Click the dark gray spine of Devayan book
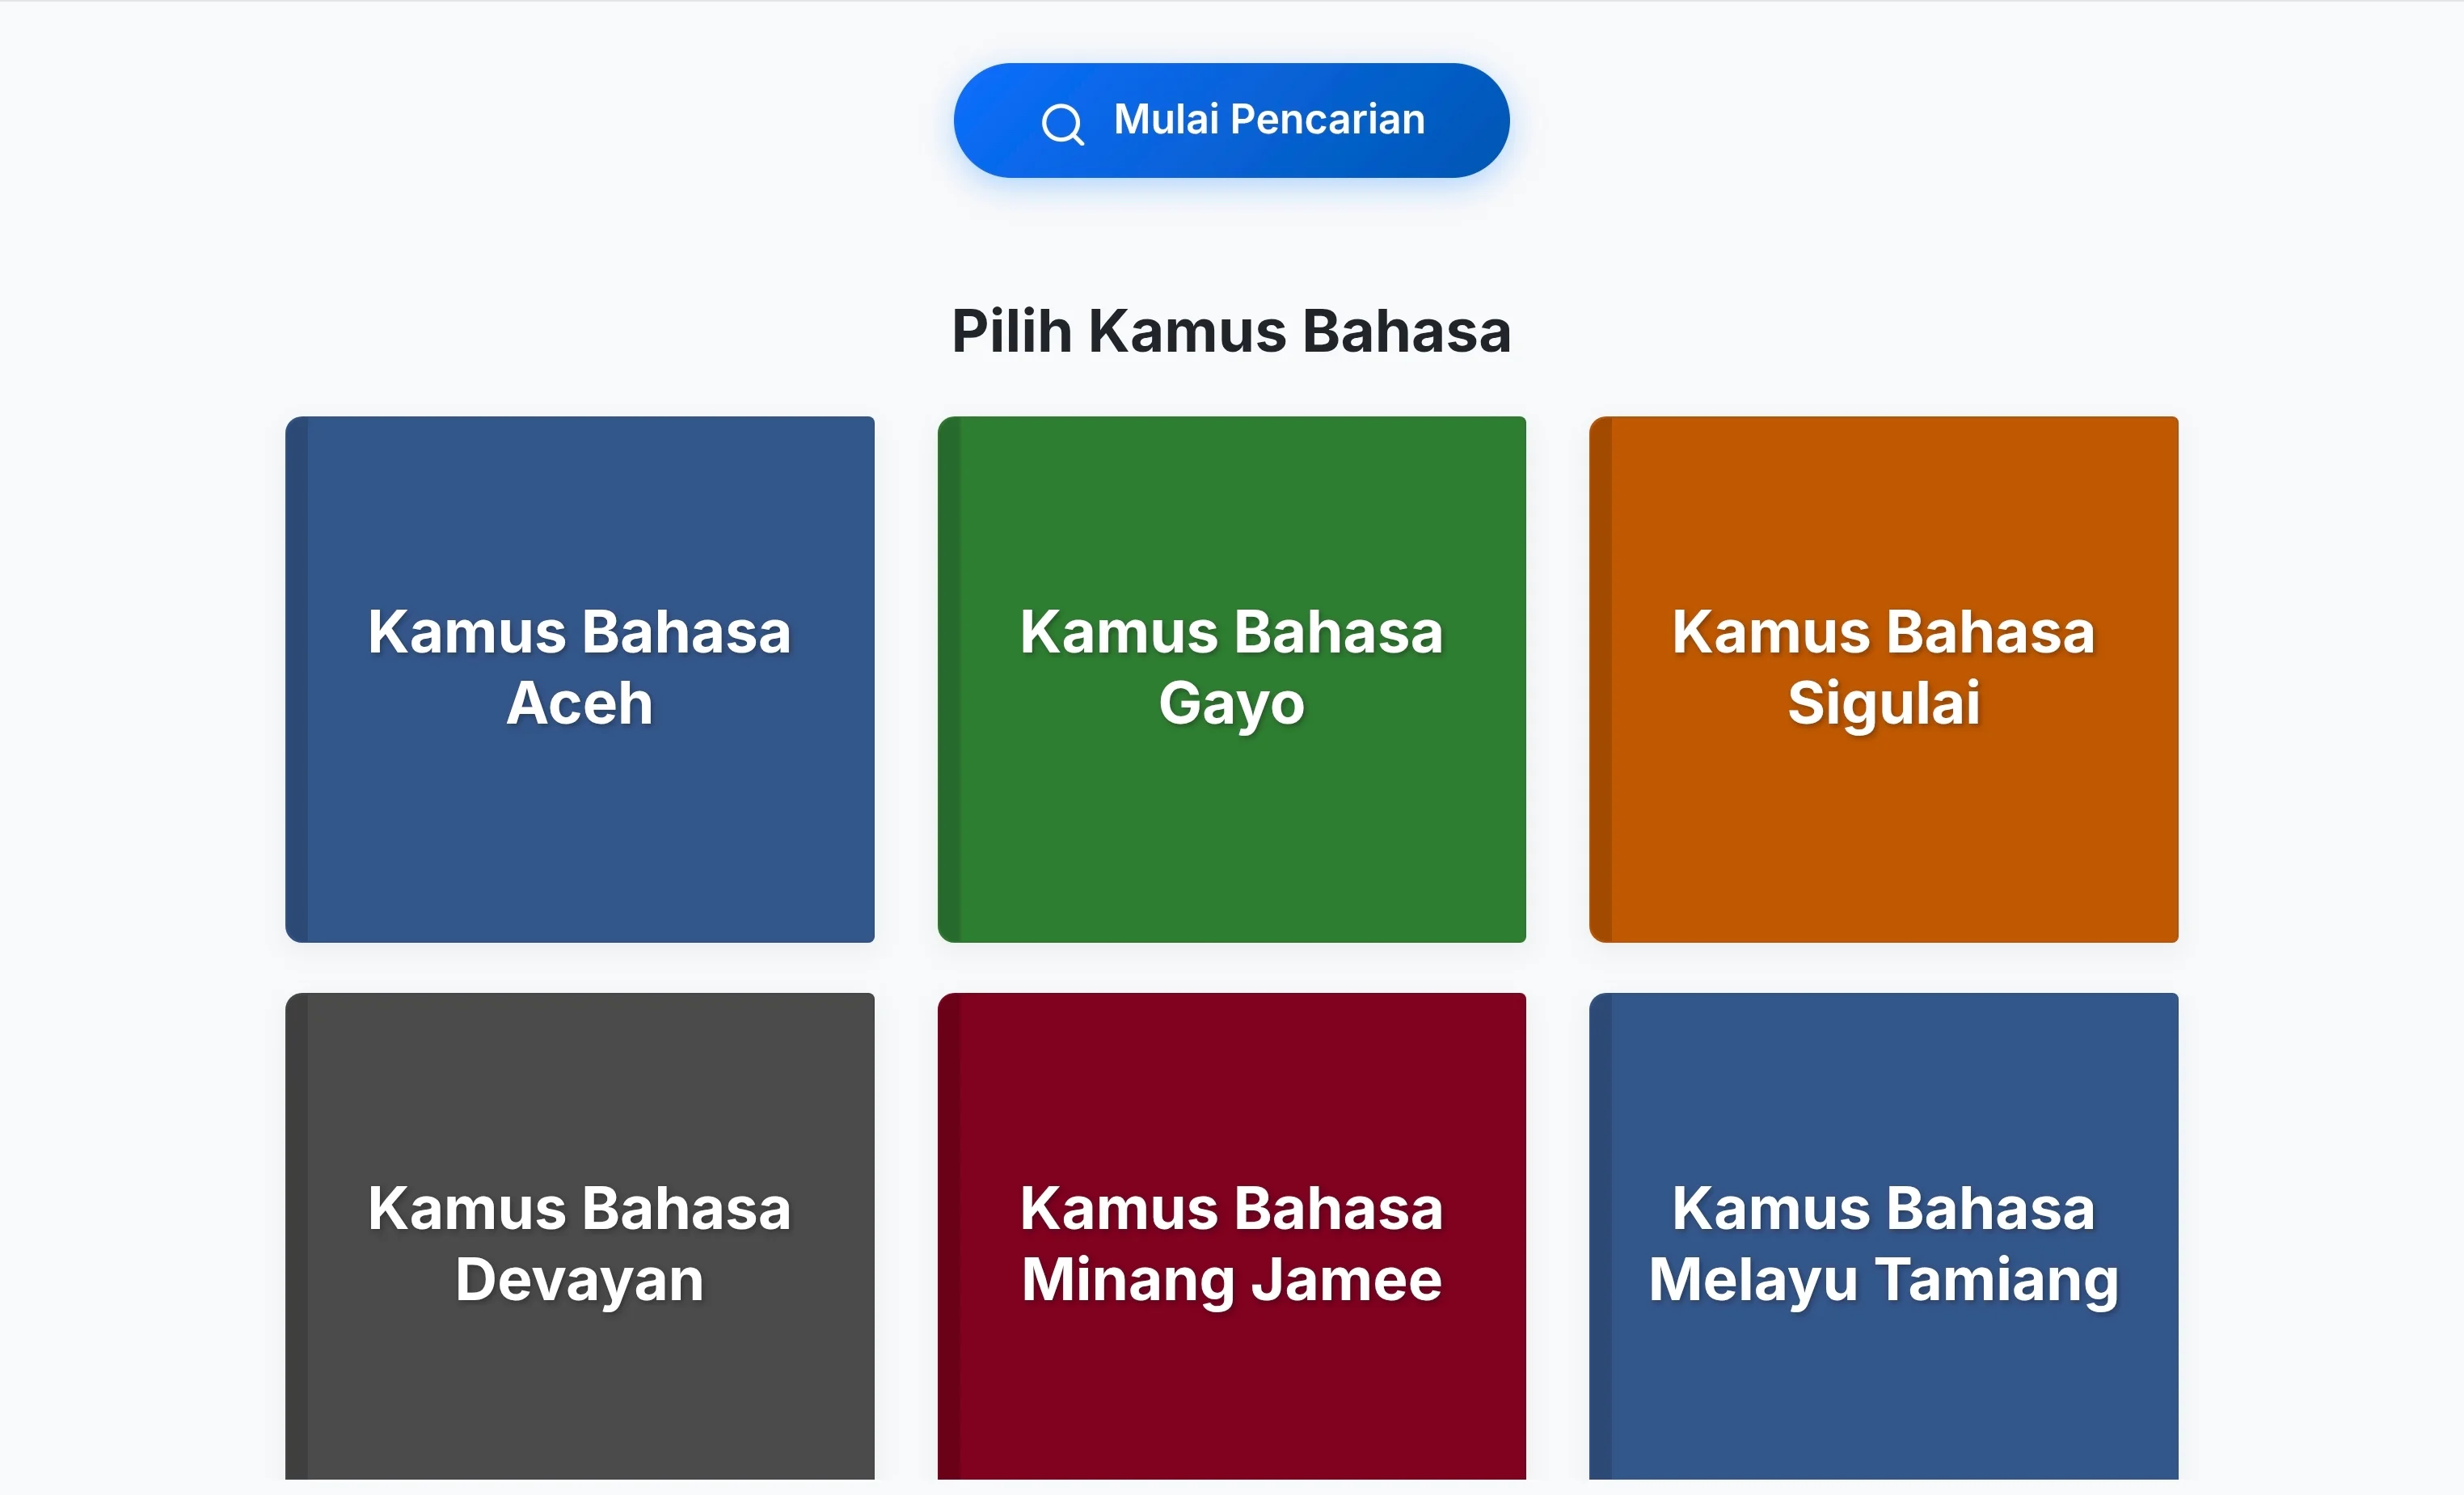Image resolution: width=2464 pixels, height=1495 pixels. (297, 1236)
